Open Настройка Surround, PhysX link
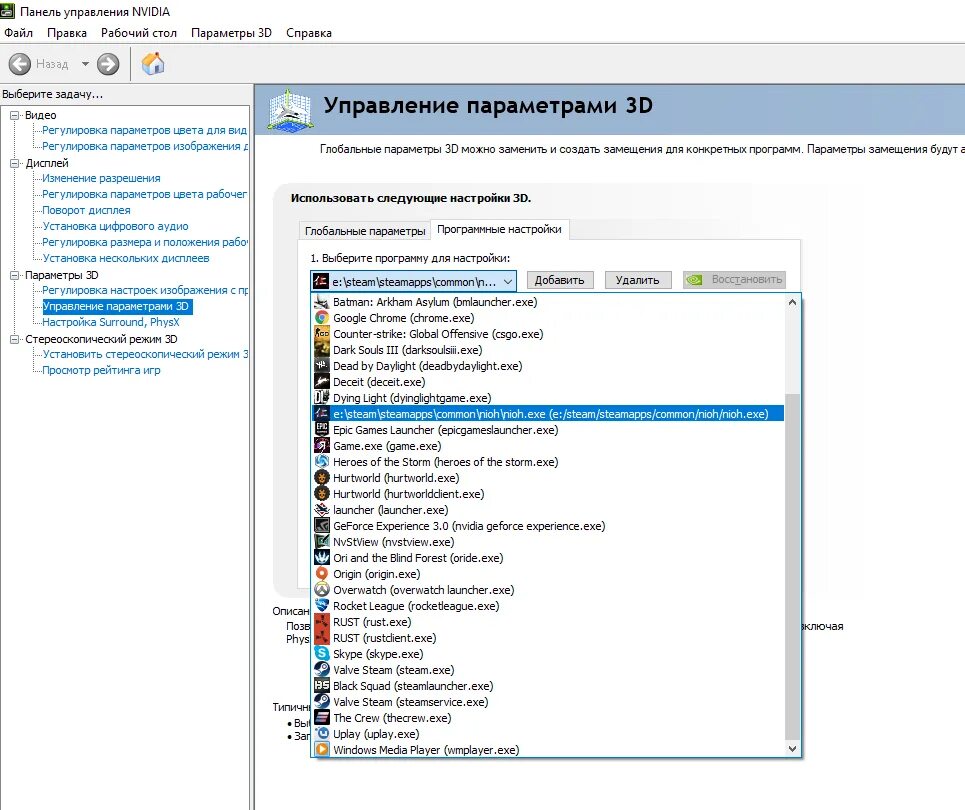Image resolution: width=965 pixels, height=810 pixels. [x=111, y=322]
